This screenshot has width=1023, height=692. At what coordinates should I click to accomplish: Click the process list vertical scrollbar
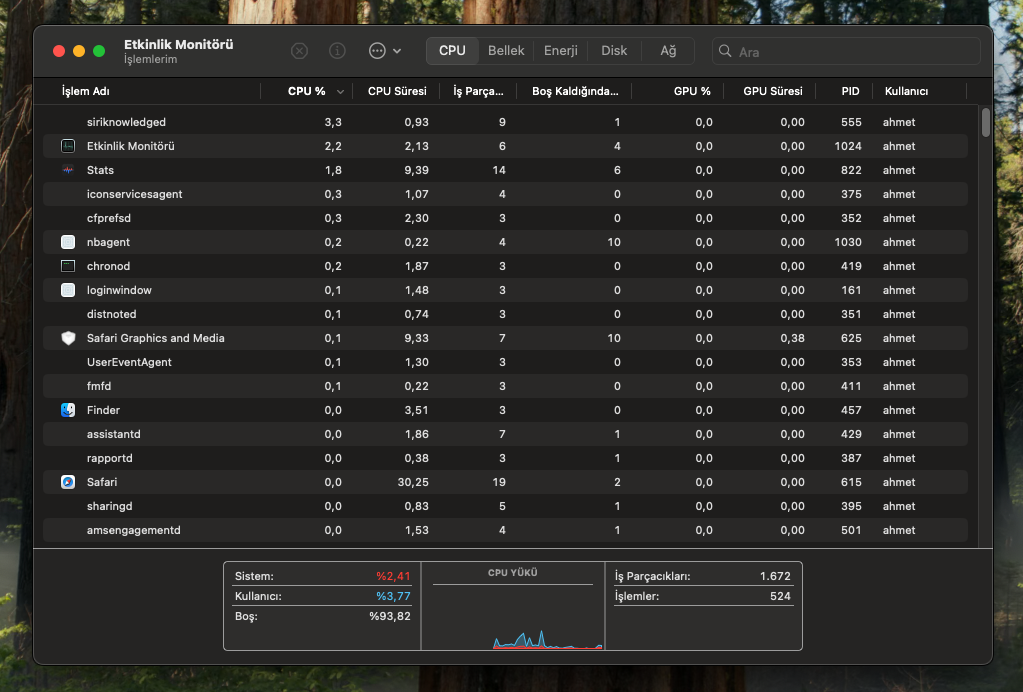point(986,122)
